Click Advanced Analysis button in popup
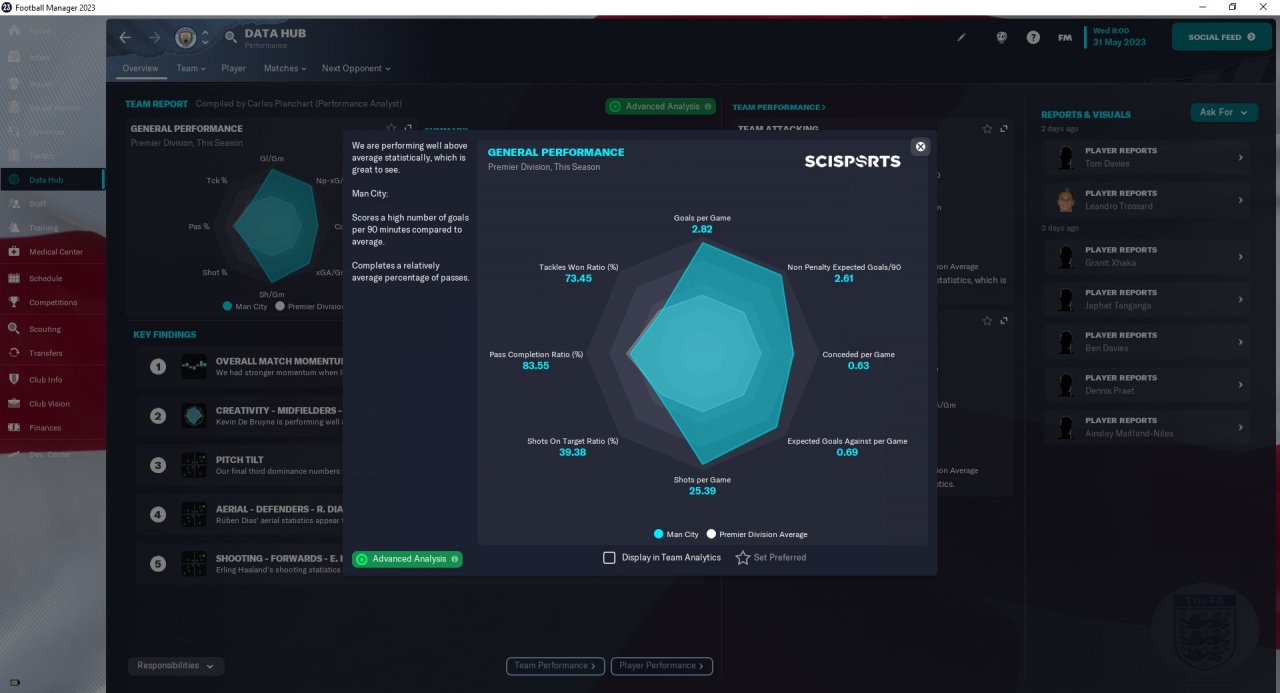Screen dimensions: 1280x693 point(408,559)
